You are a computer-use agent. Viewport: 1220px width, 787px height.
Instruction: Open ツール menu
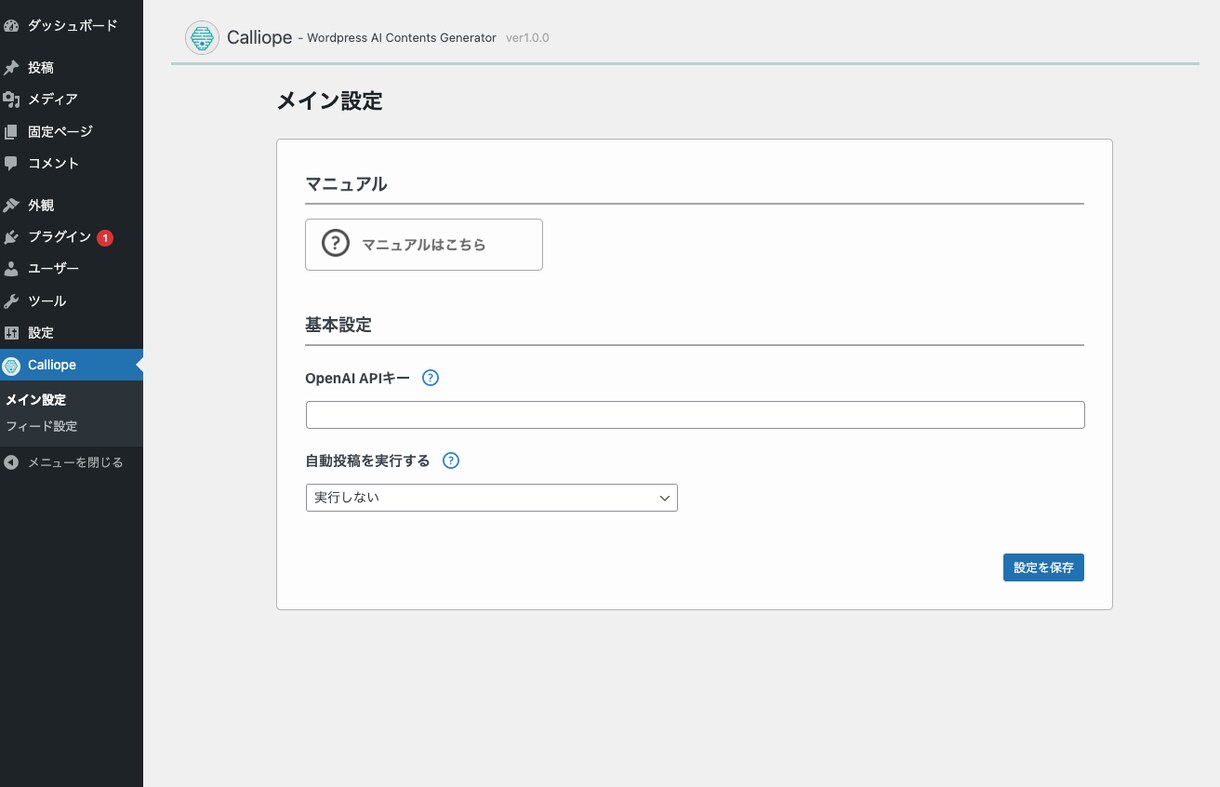71,301
